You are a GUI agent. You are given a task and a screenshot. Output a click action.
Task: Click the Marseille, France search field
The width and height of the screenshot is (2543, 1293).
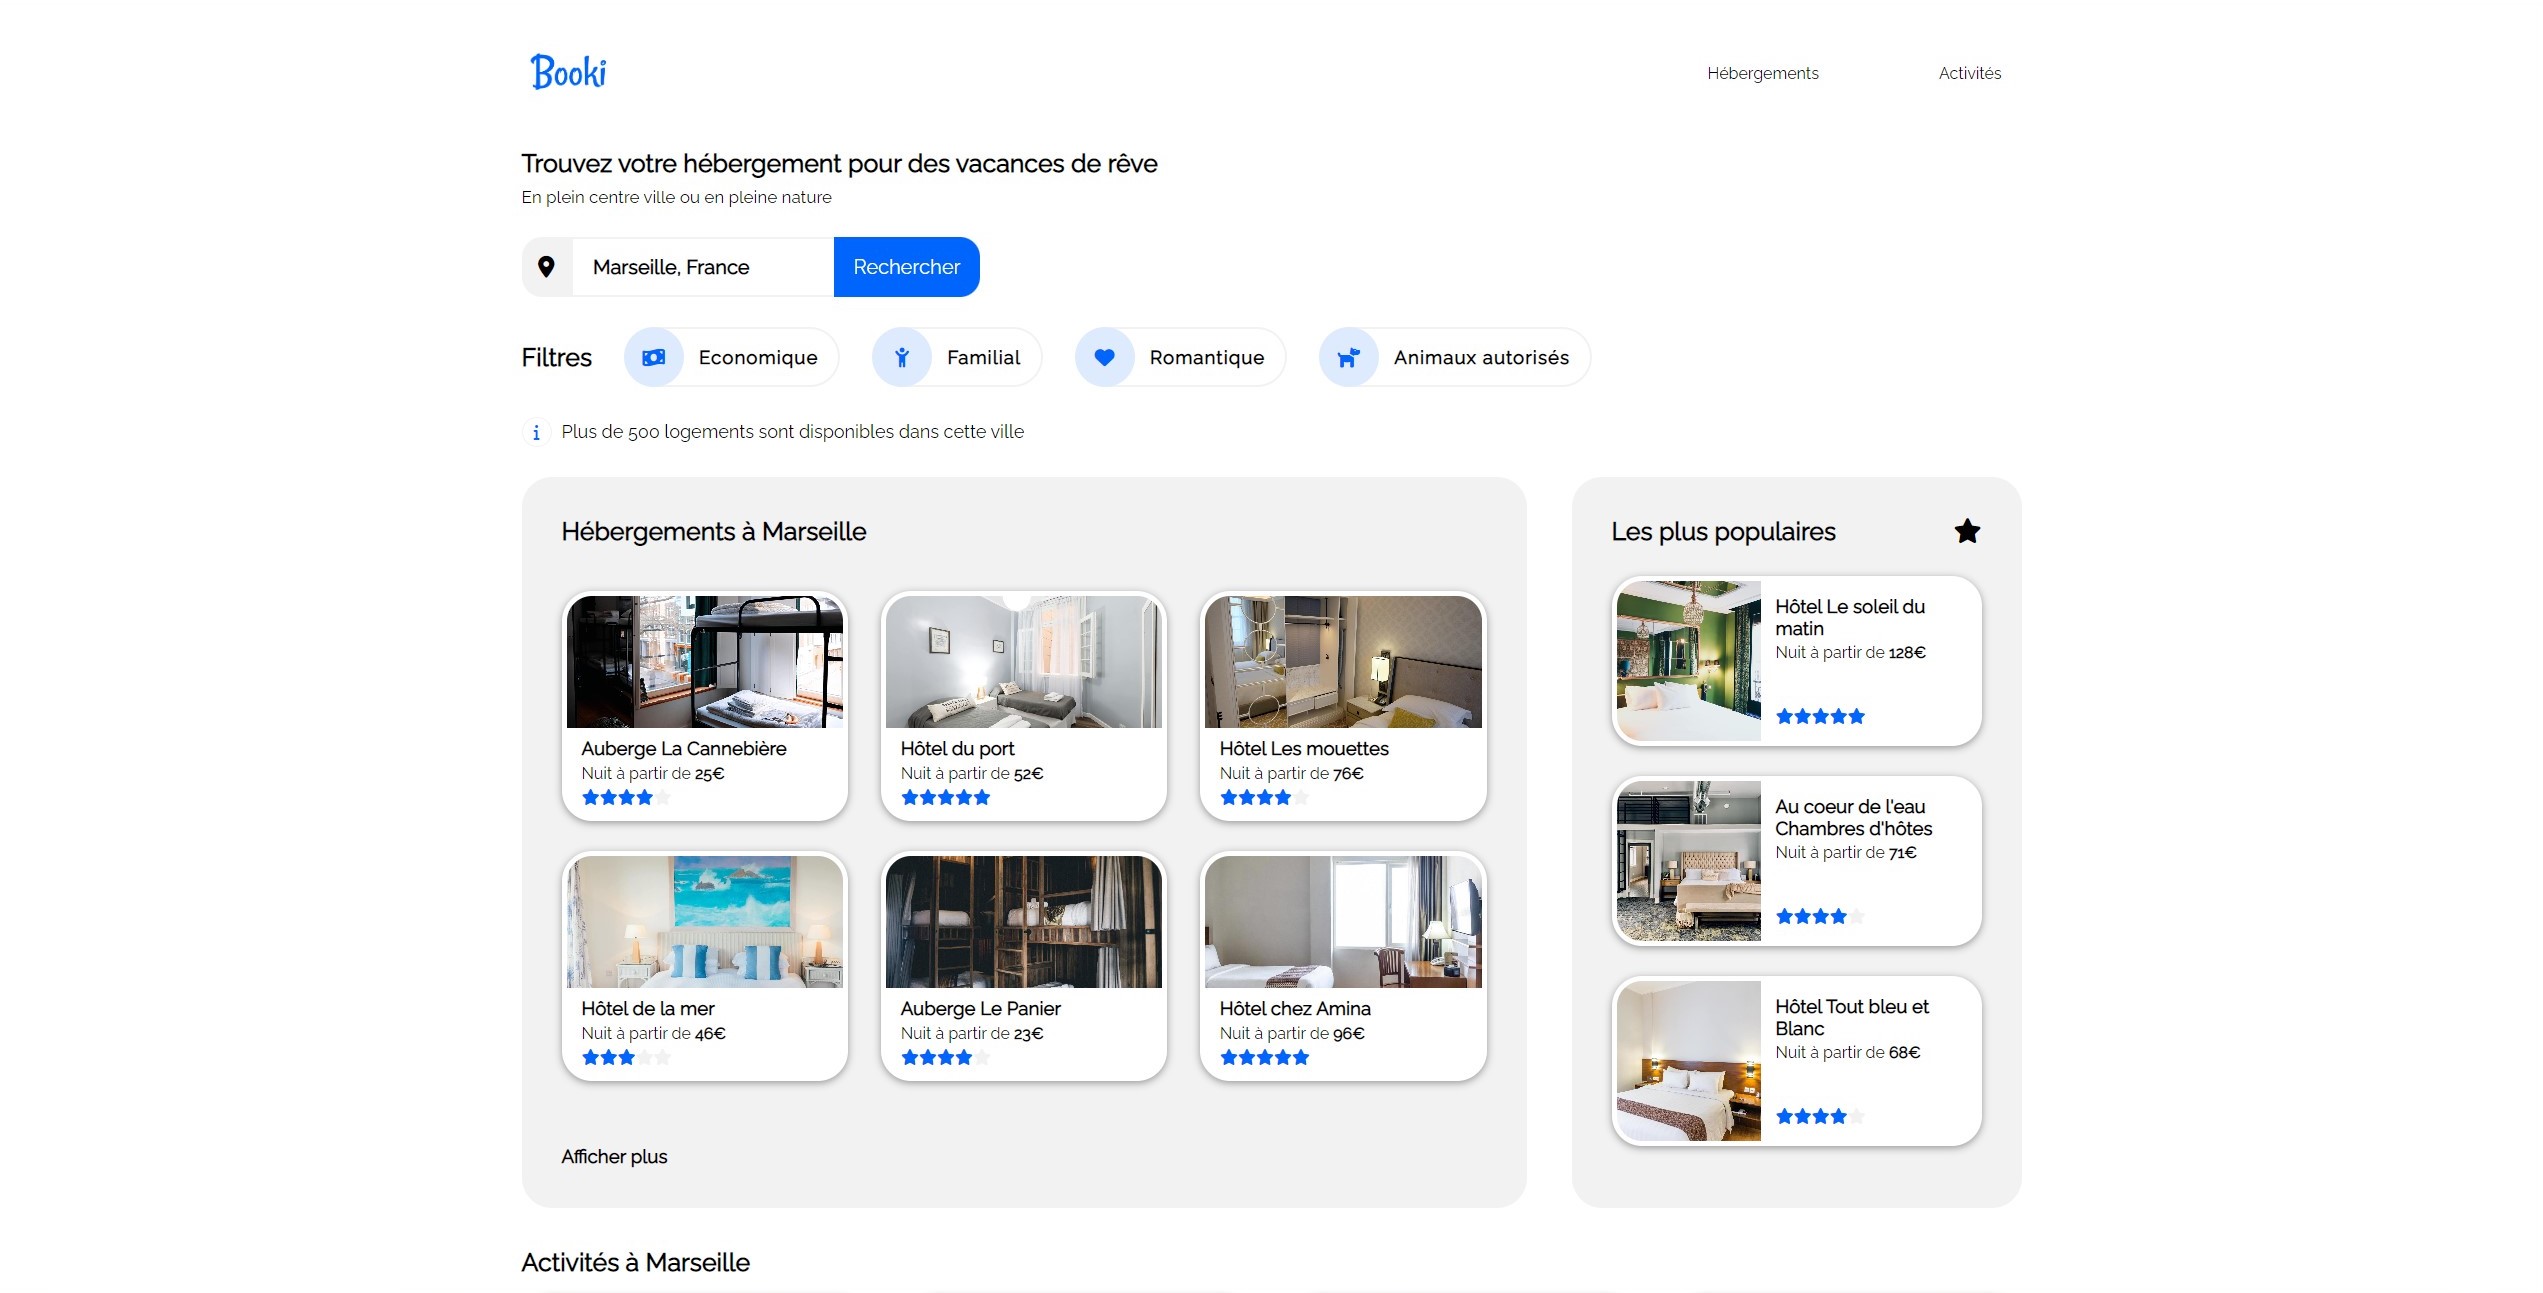click(702, 267)
